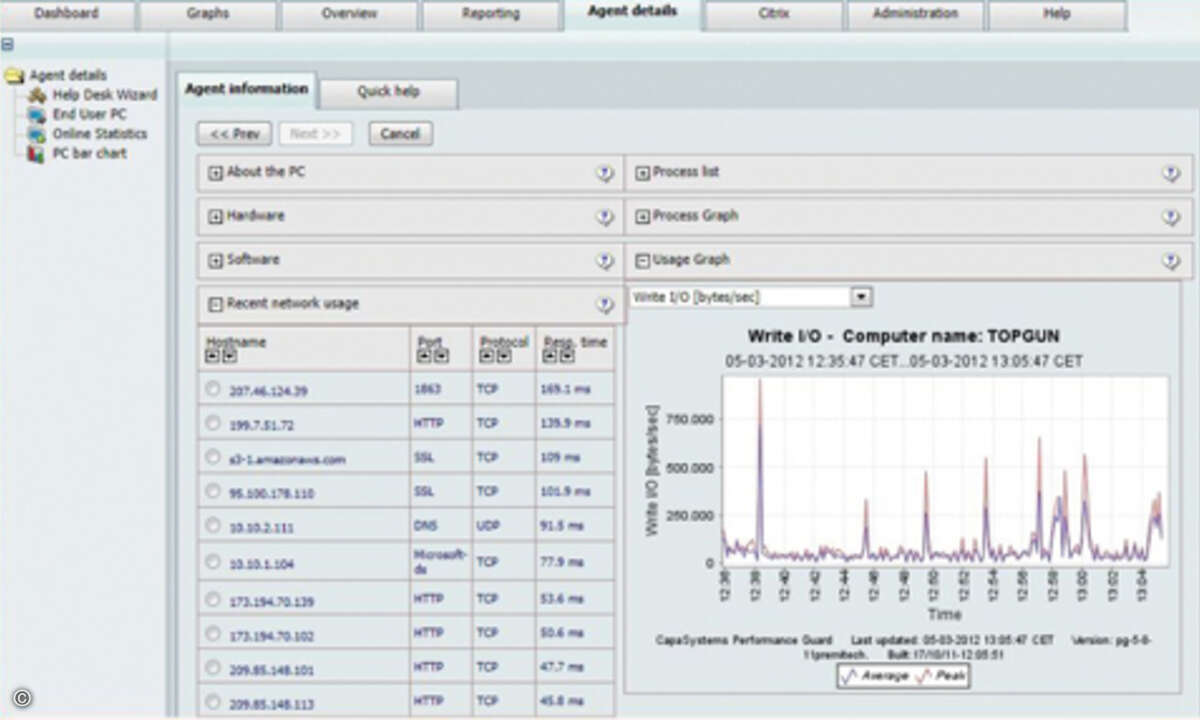Click the Write I/O chart area
Viewport: 1200px width, 720px height.
944,470
